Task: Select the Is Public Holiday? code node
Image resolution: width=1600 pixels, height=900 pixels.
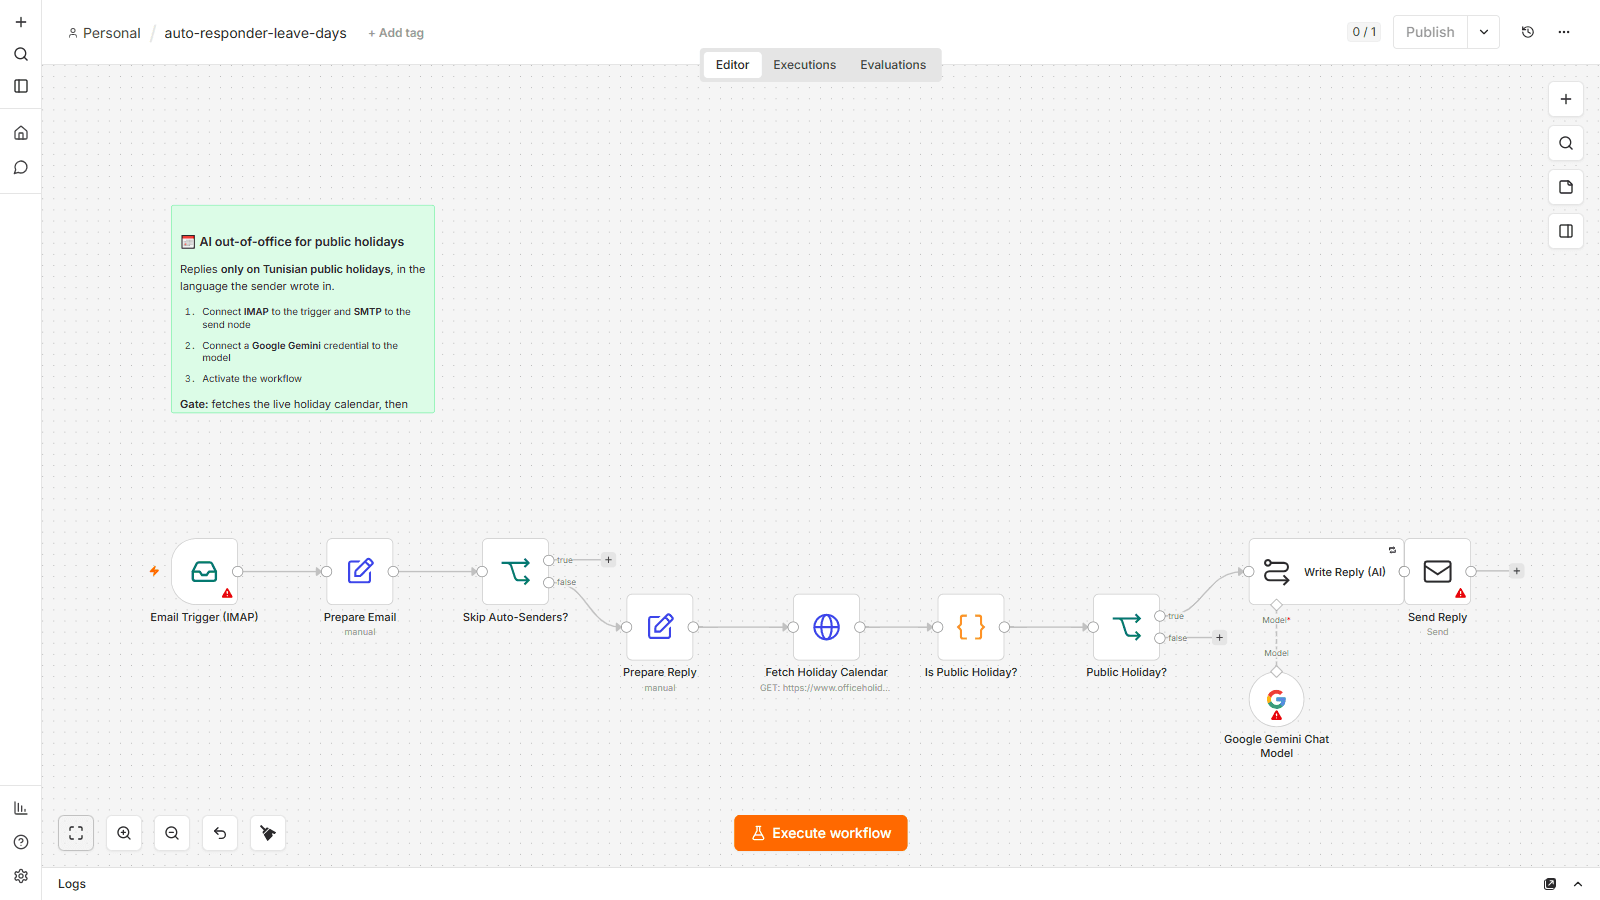Action: coord(971,627)
